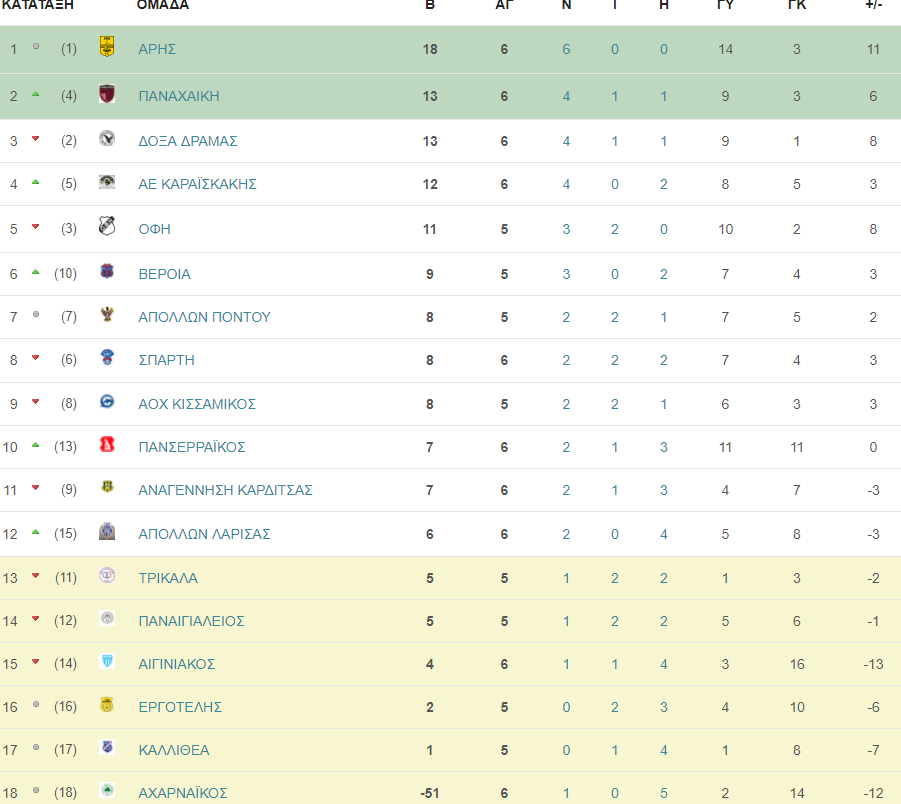Click the ΟΦΗ club logo
Screen dimensions: 901x804
point(107,226)
